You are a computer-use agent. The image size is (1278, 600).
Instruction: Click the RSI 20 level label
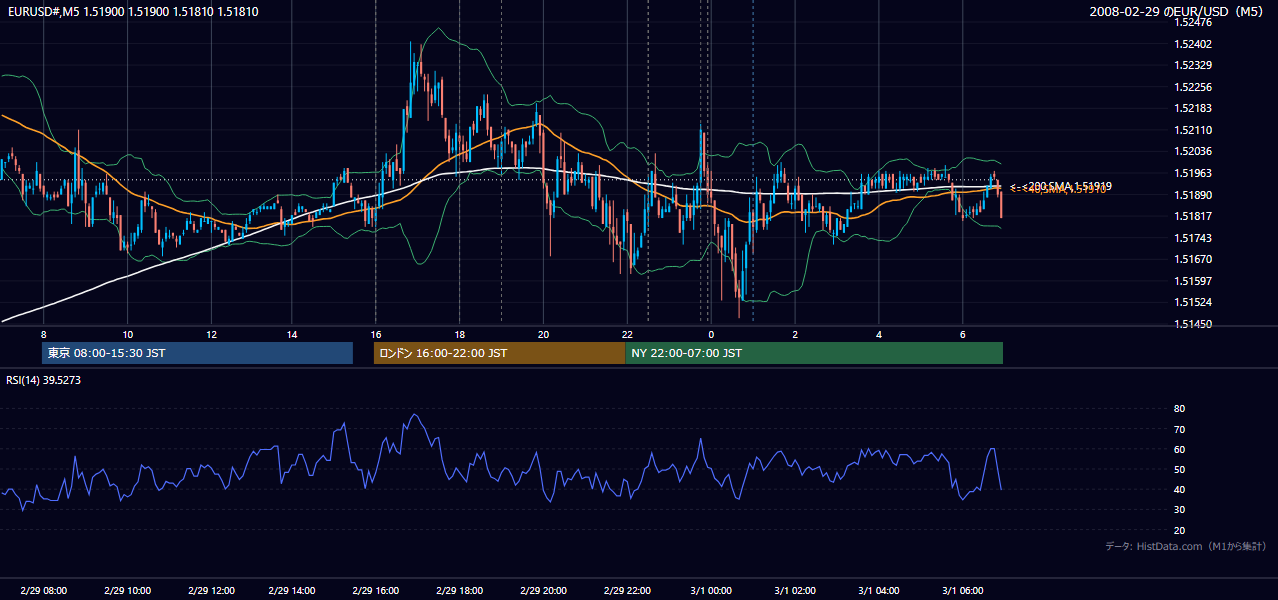pos(1179,530)
